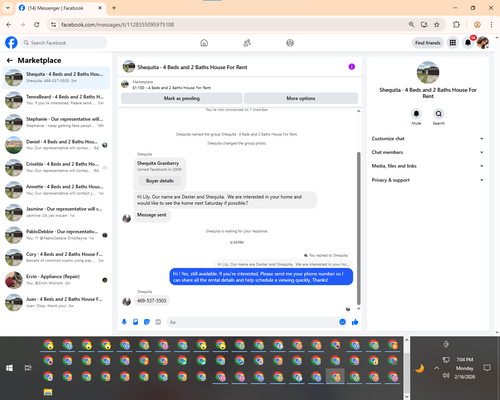
Task: Open Annette conversation
Action: pos(56,190)
